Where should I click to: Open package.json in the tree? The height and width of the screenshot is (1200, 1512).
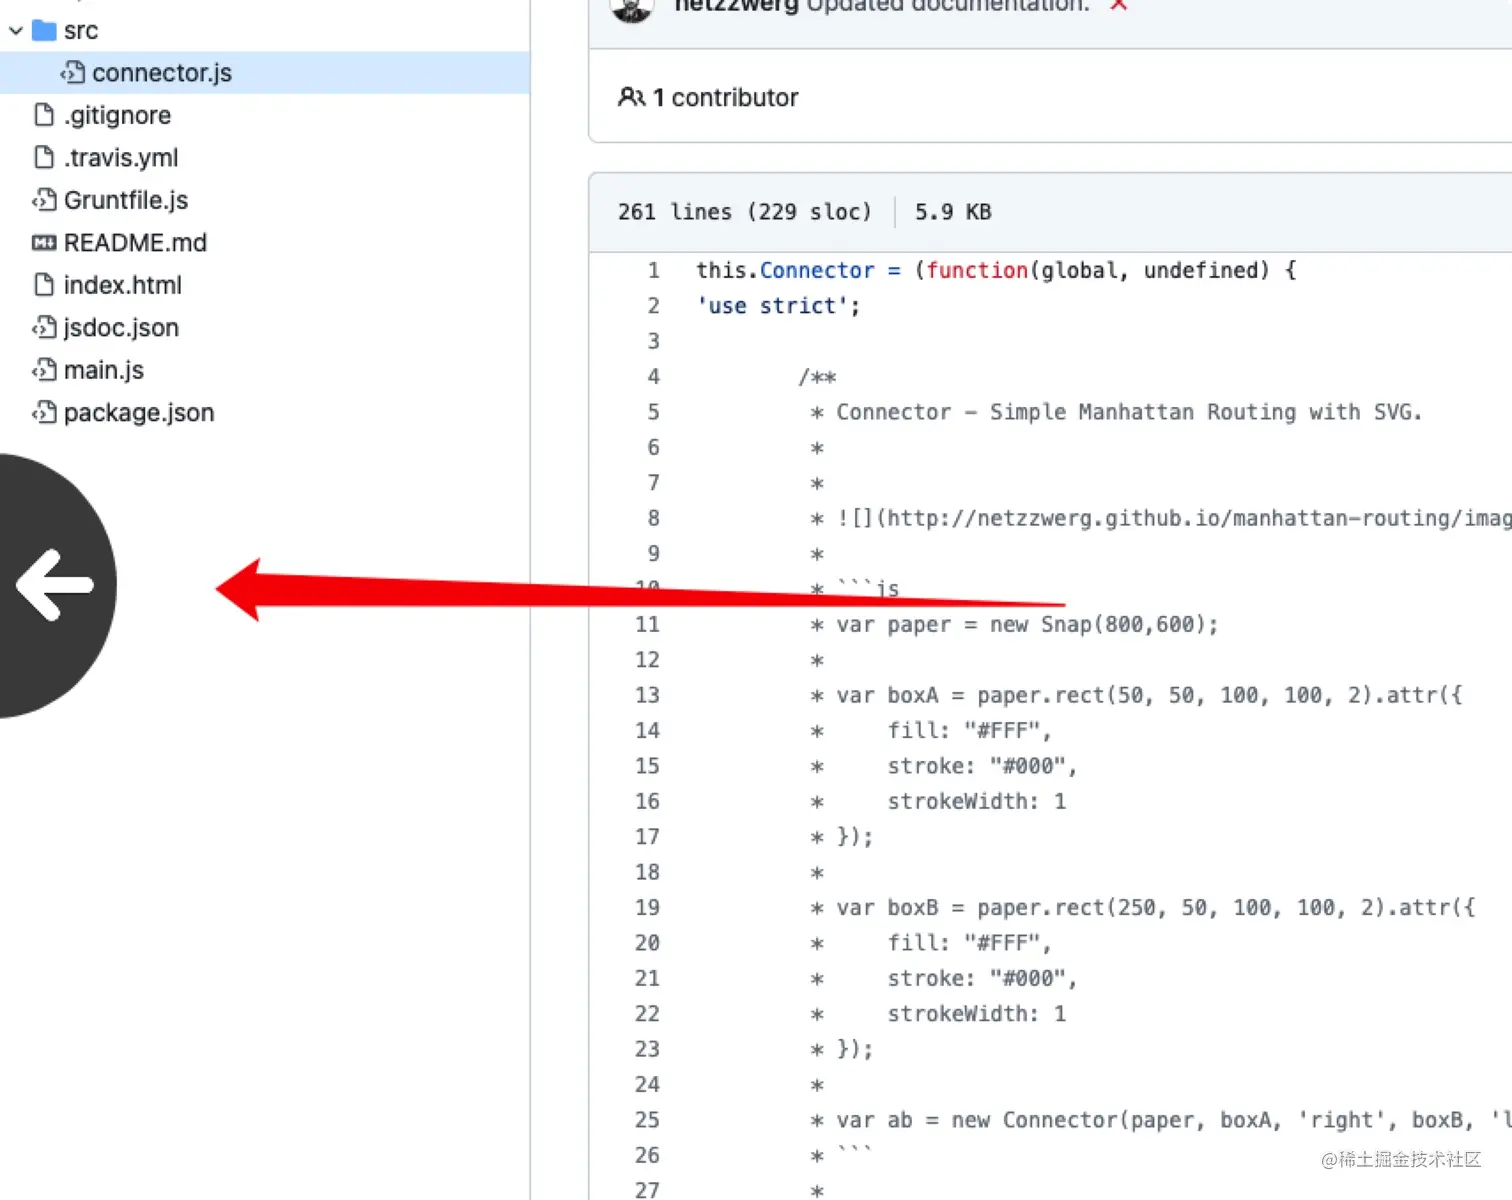click(139, 413)
